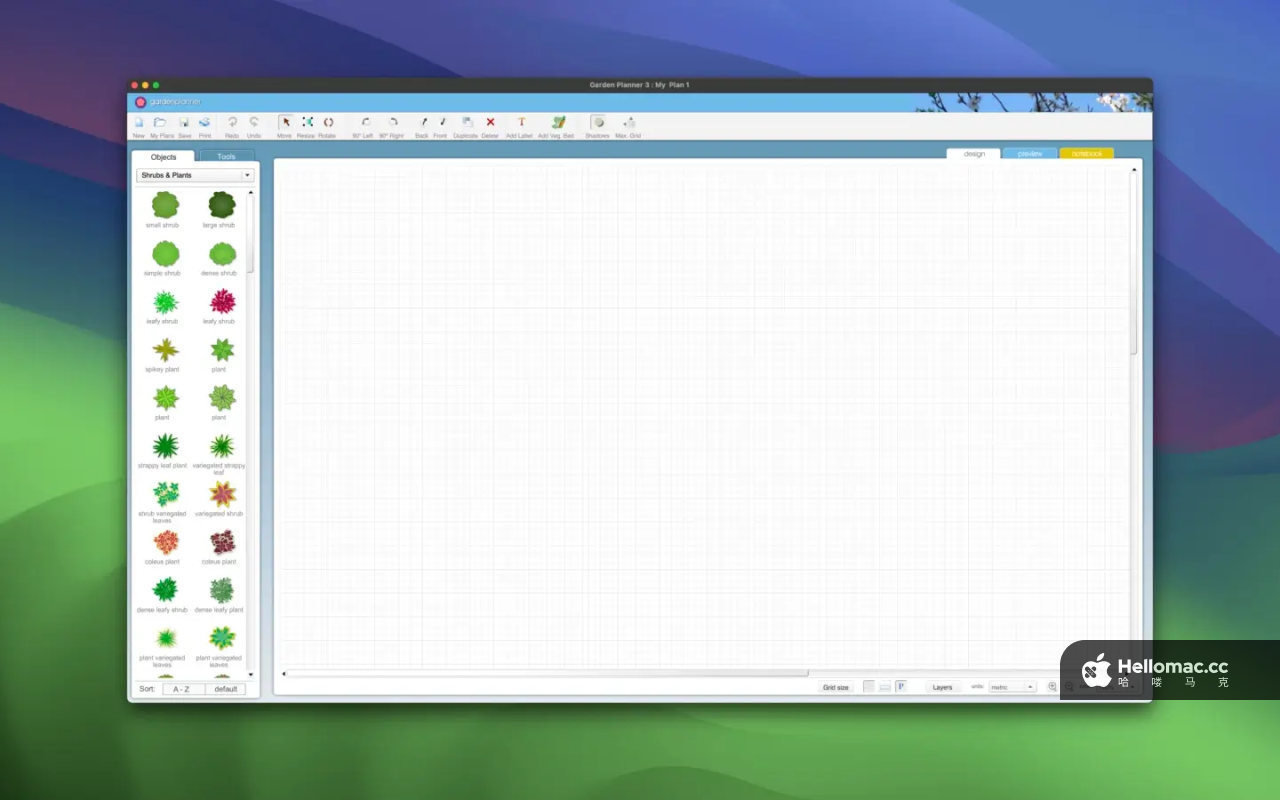Open the Shrubs & Plants category dropdown
Viewport: 1280px width, 800px height.
click(195, 175)
